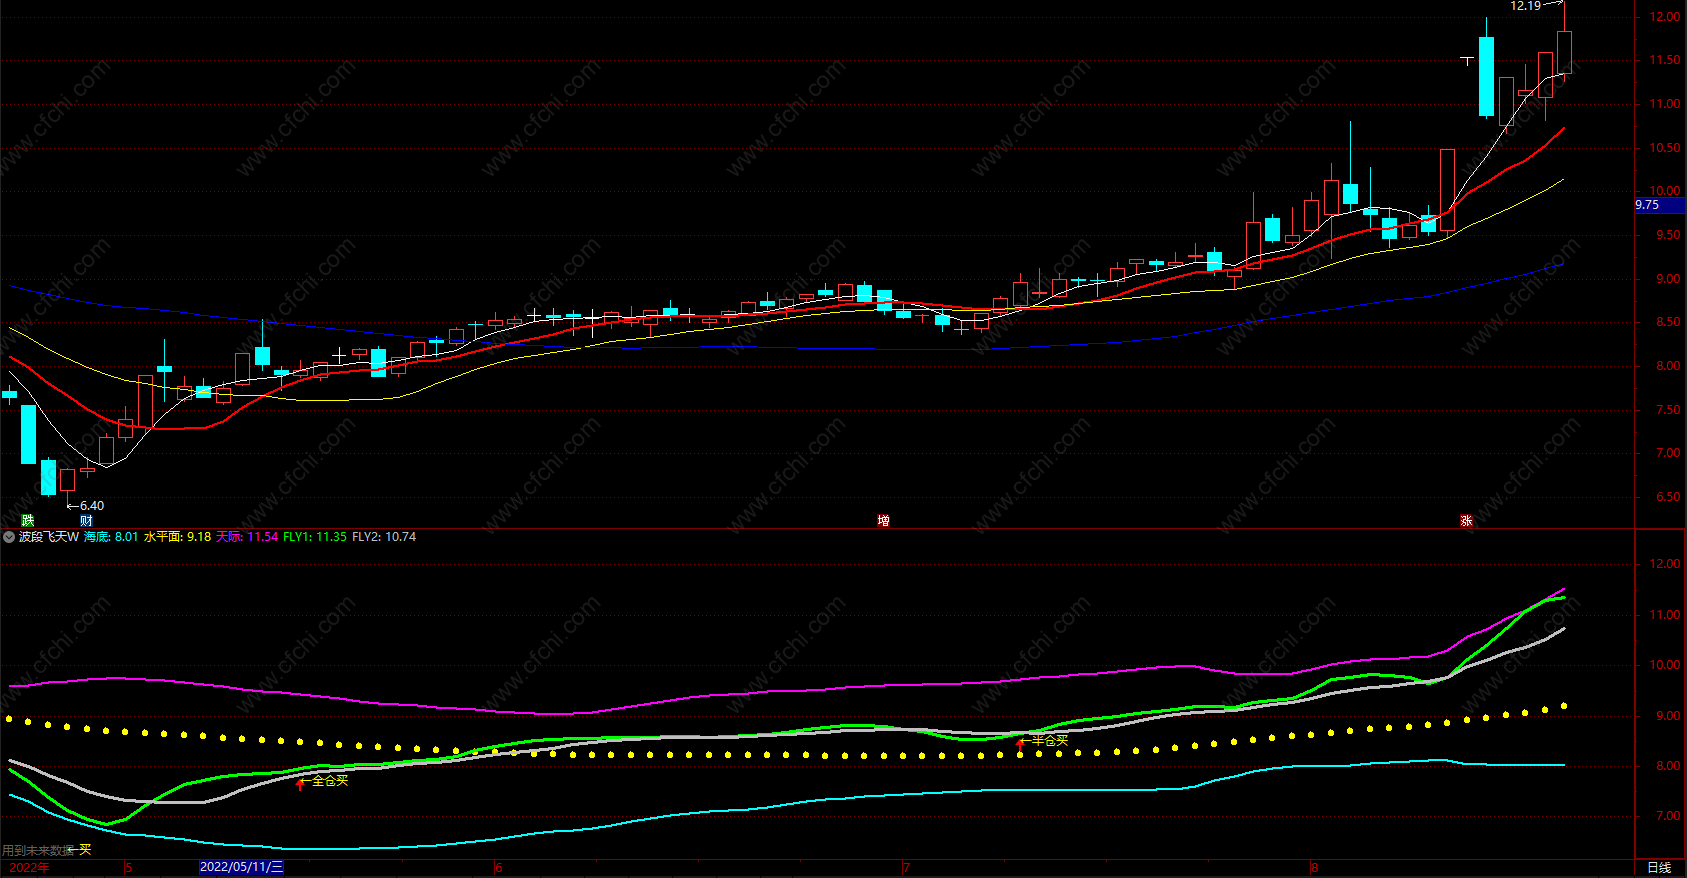The width and height of the screenshot is (1687, 878).
Task: Expand the 波段飞天W indicator dropdown arrow
Action: (x=9, y=537)
